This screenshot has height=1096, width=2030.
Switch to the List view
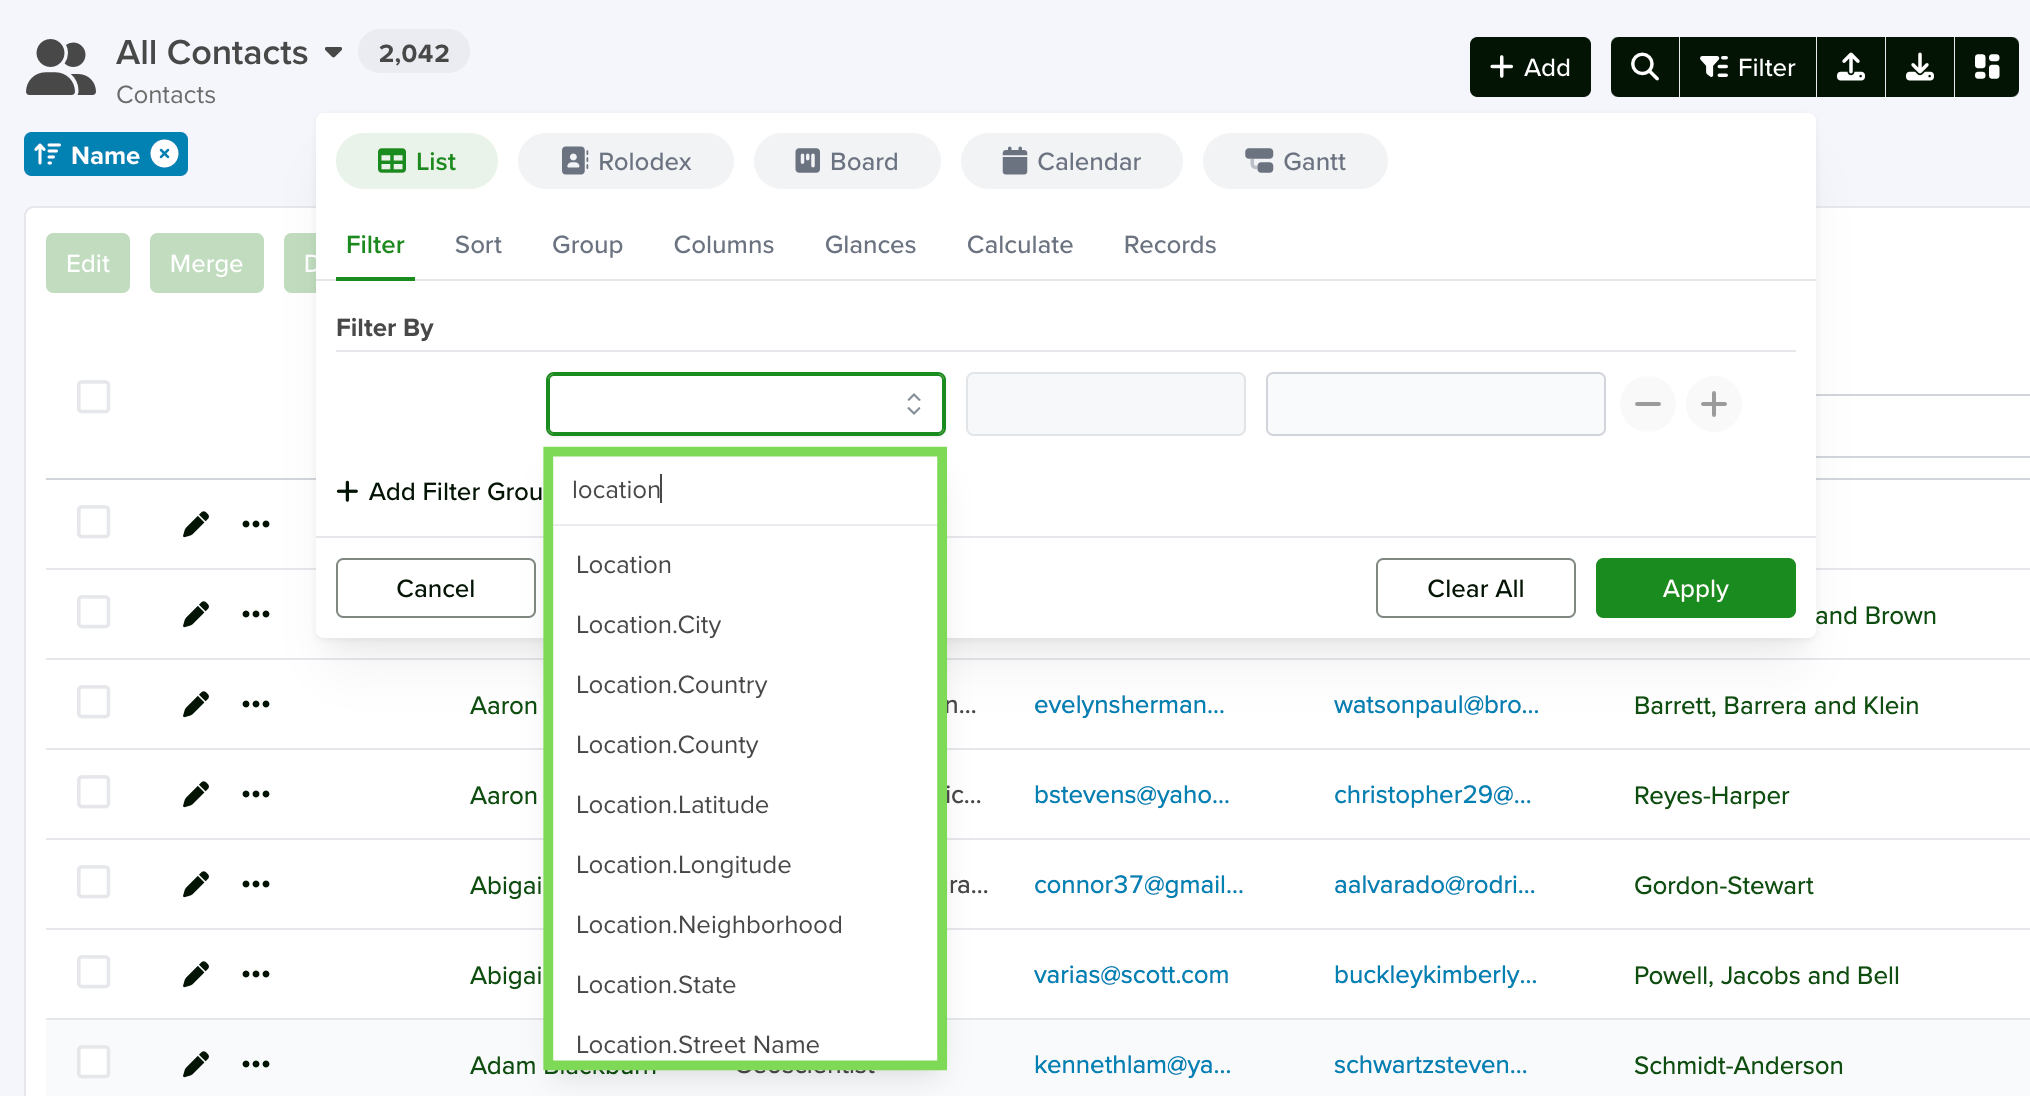click(417, 161)
